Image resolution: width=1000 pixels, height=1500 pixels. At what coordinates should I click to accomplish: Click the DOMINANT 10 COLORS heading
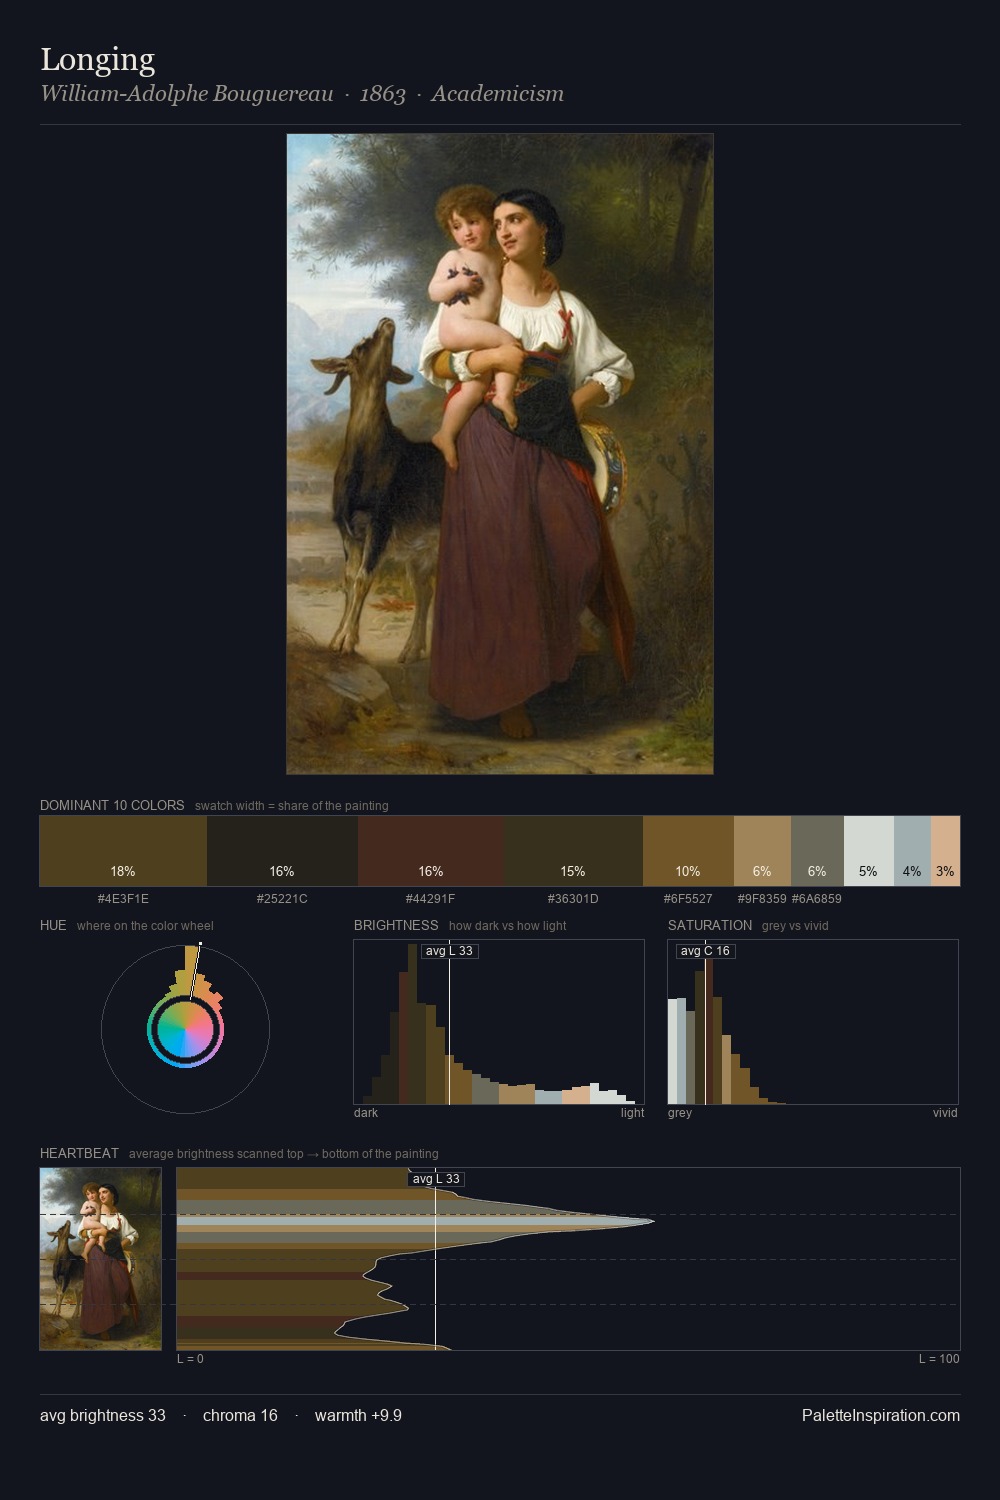pyautogui.click(x=112, y=805)
